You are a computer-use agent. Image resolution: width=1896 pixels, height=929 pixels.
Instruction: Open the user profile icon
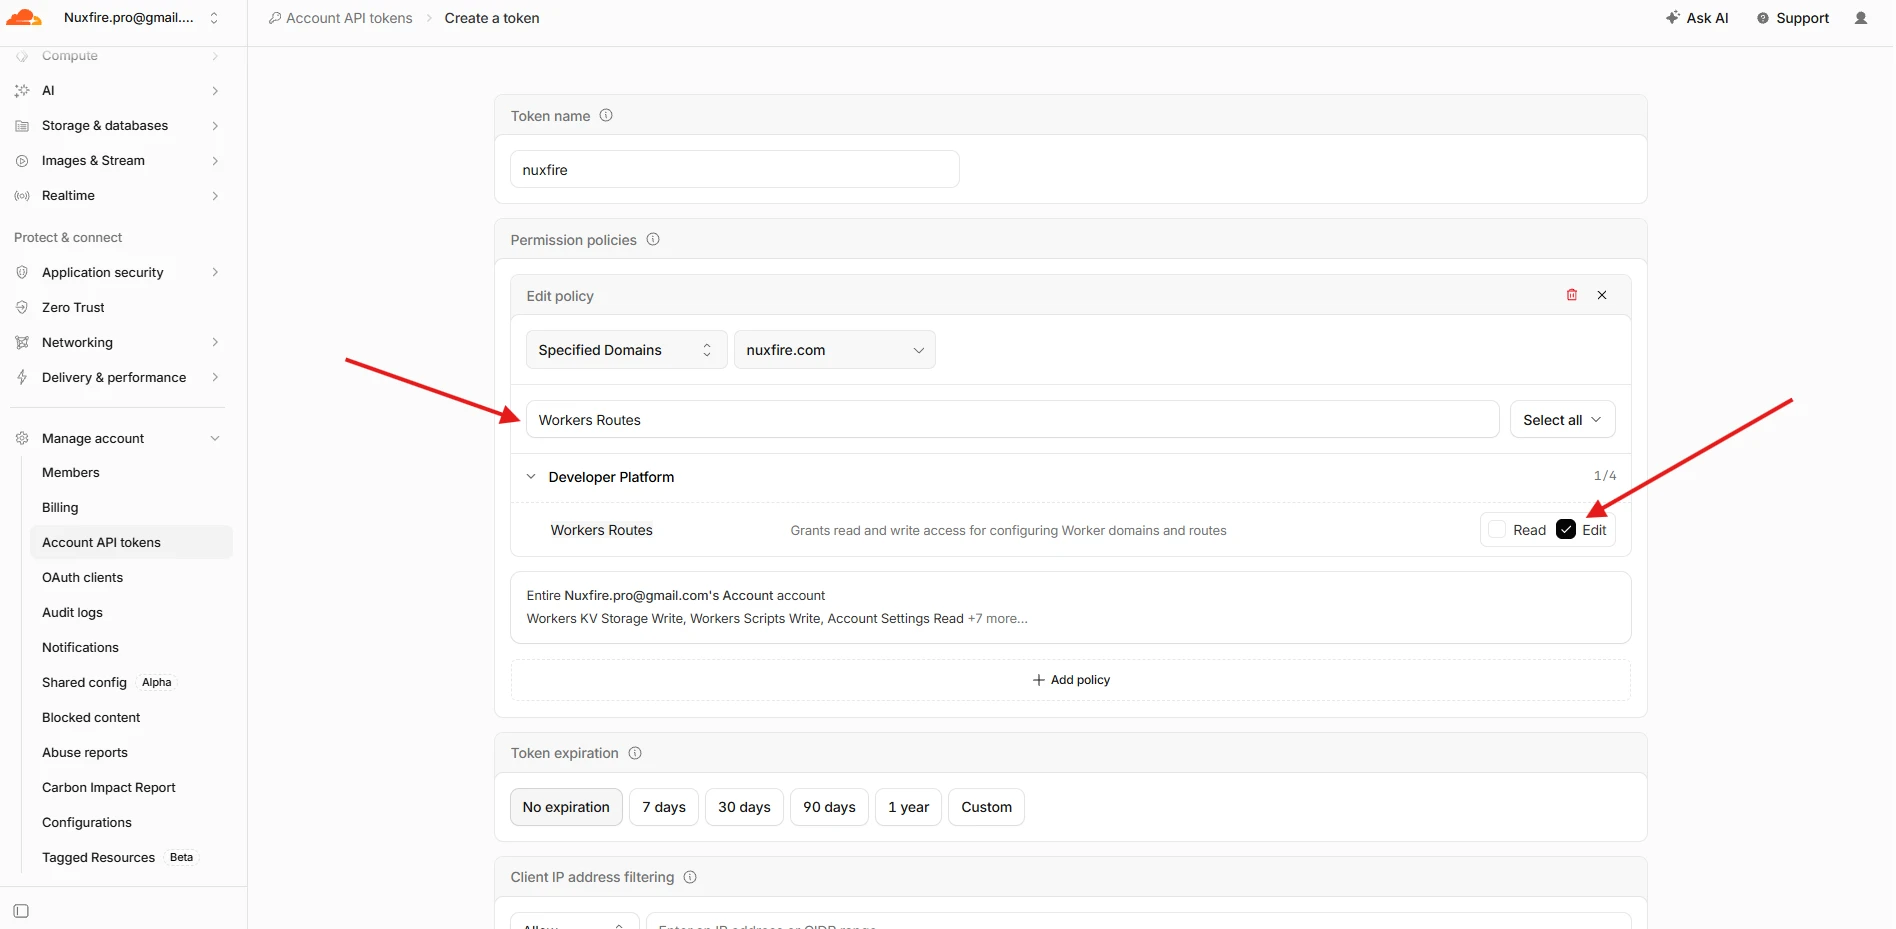point(1861,18)
